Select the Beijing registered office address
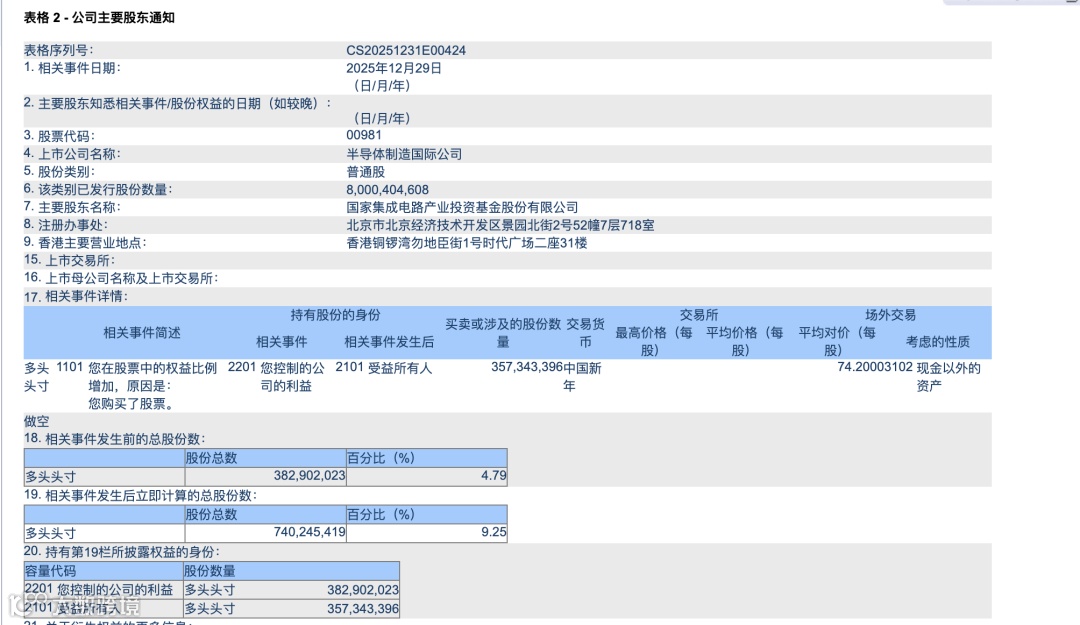Screen dimensions: 1080x625 (500, 225)
